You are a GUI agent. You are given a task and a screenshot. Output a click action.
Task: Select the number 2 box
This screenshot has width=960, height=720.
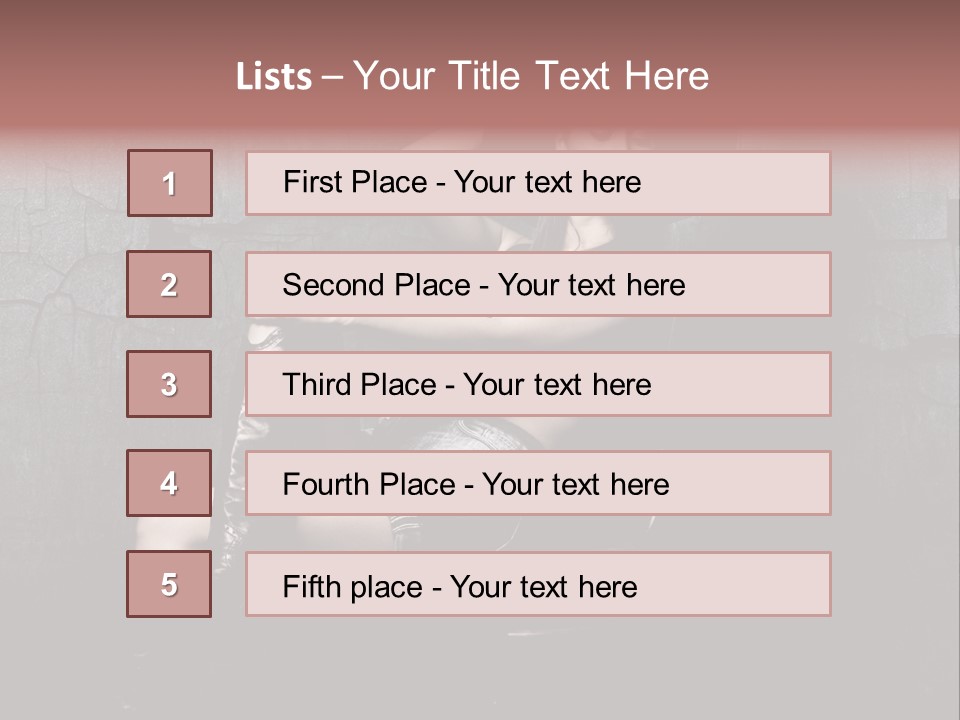pyautogui.click(x=169, y=284)
